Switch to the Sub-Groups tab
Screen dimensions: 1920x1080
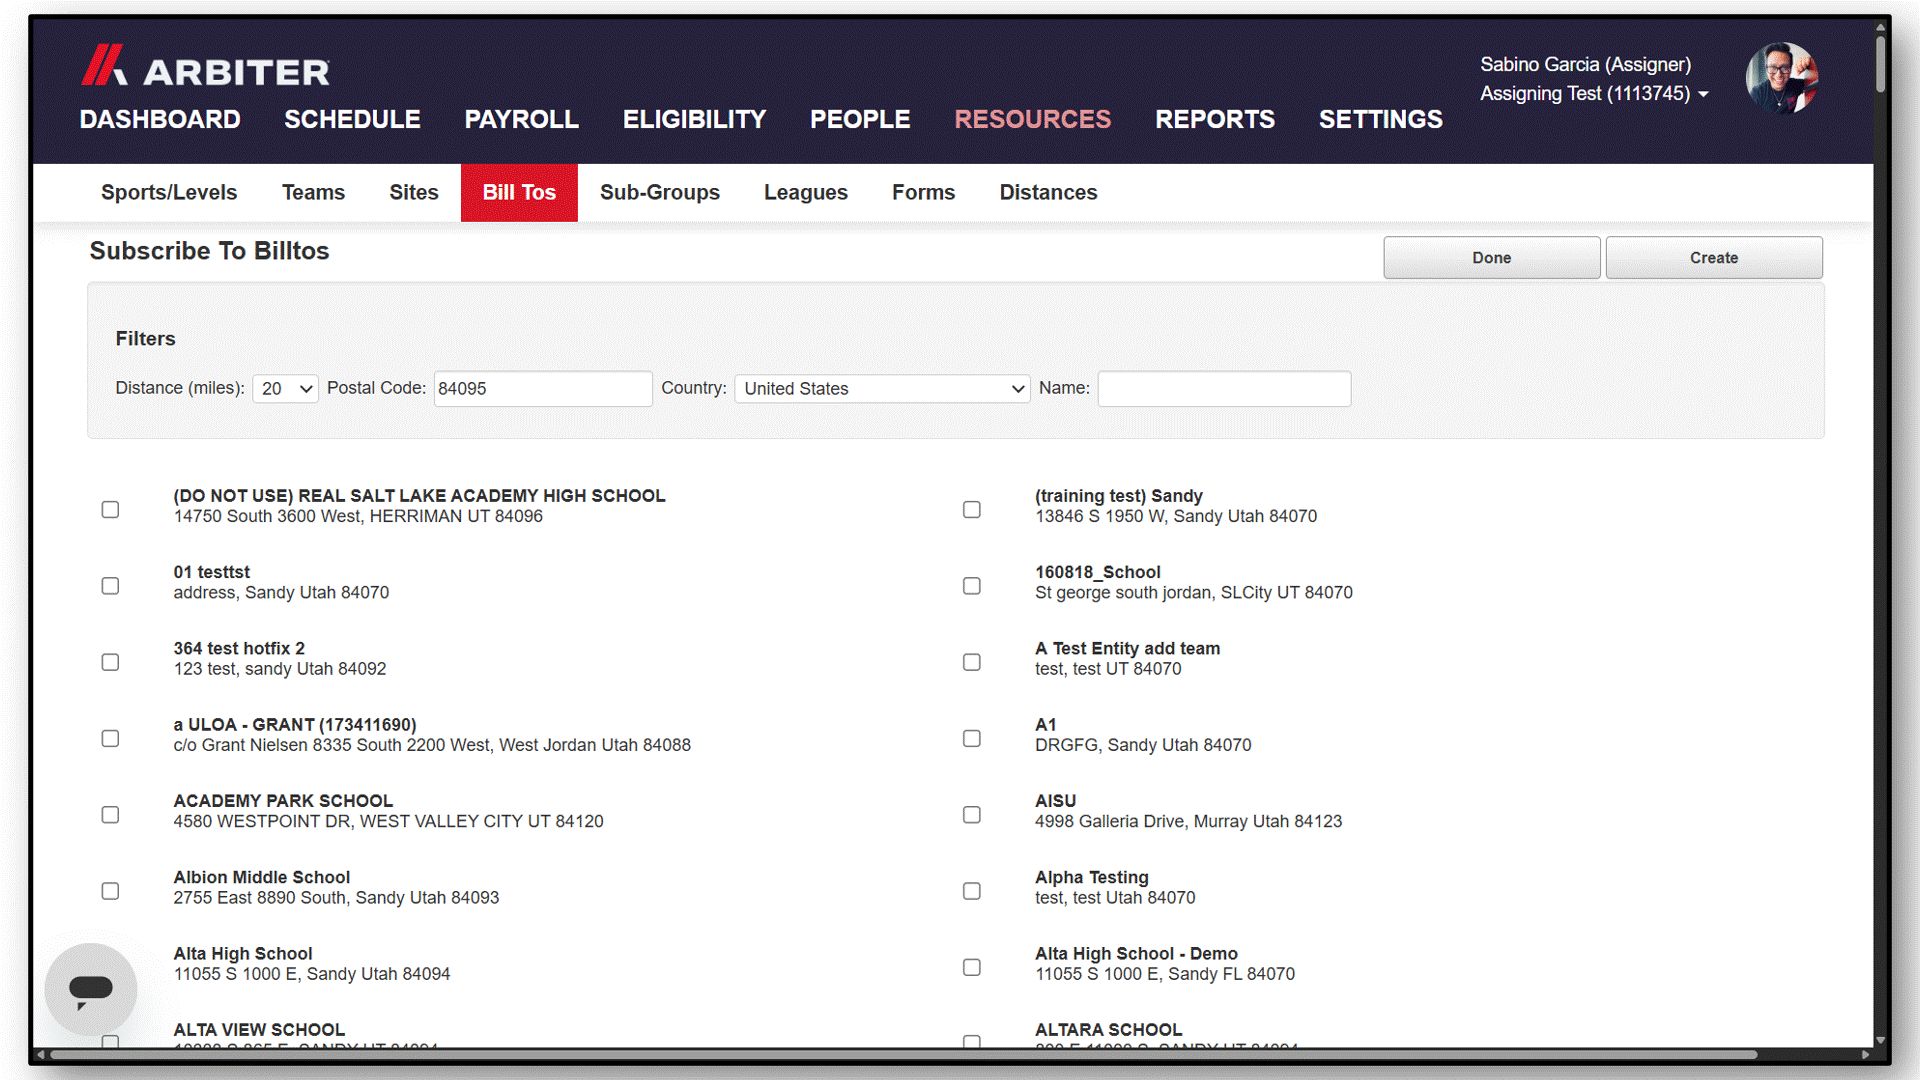(660, 192)
